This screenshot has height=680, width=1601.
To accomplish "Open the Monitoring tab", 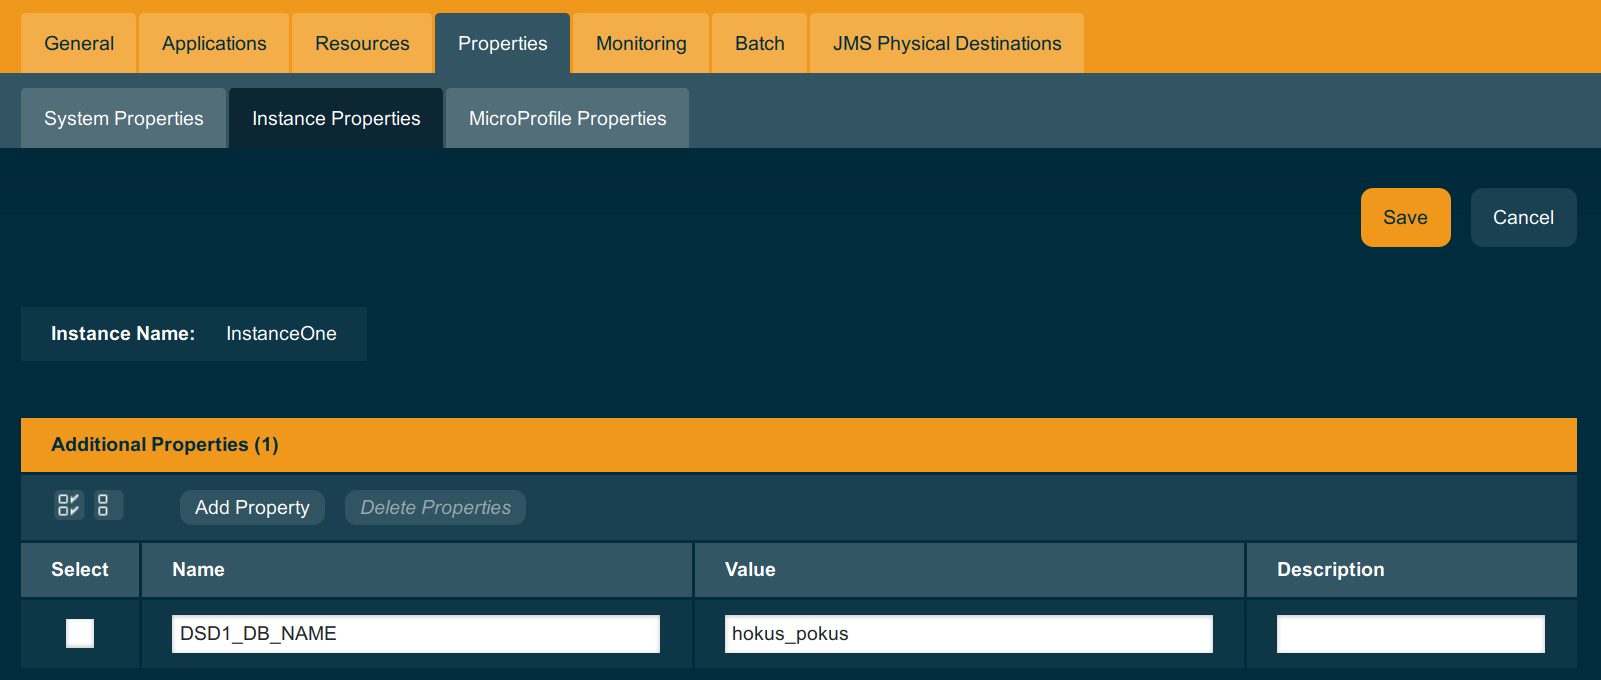I will pyautogui.click(x=641, y=44).
